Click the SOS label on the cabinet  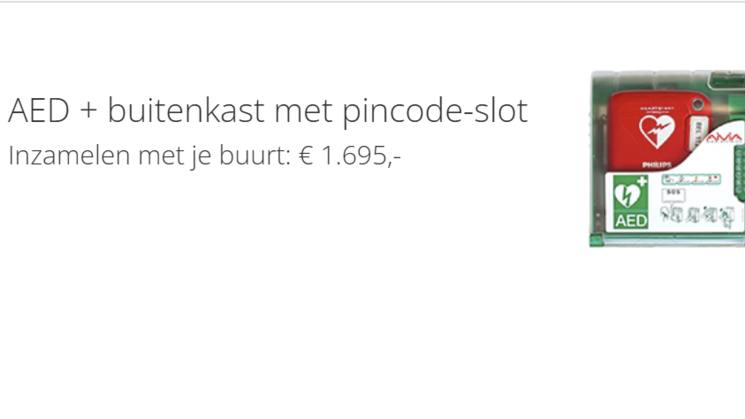tap(673, 192)
